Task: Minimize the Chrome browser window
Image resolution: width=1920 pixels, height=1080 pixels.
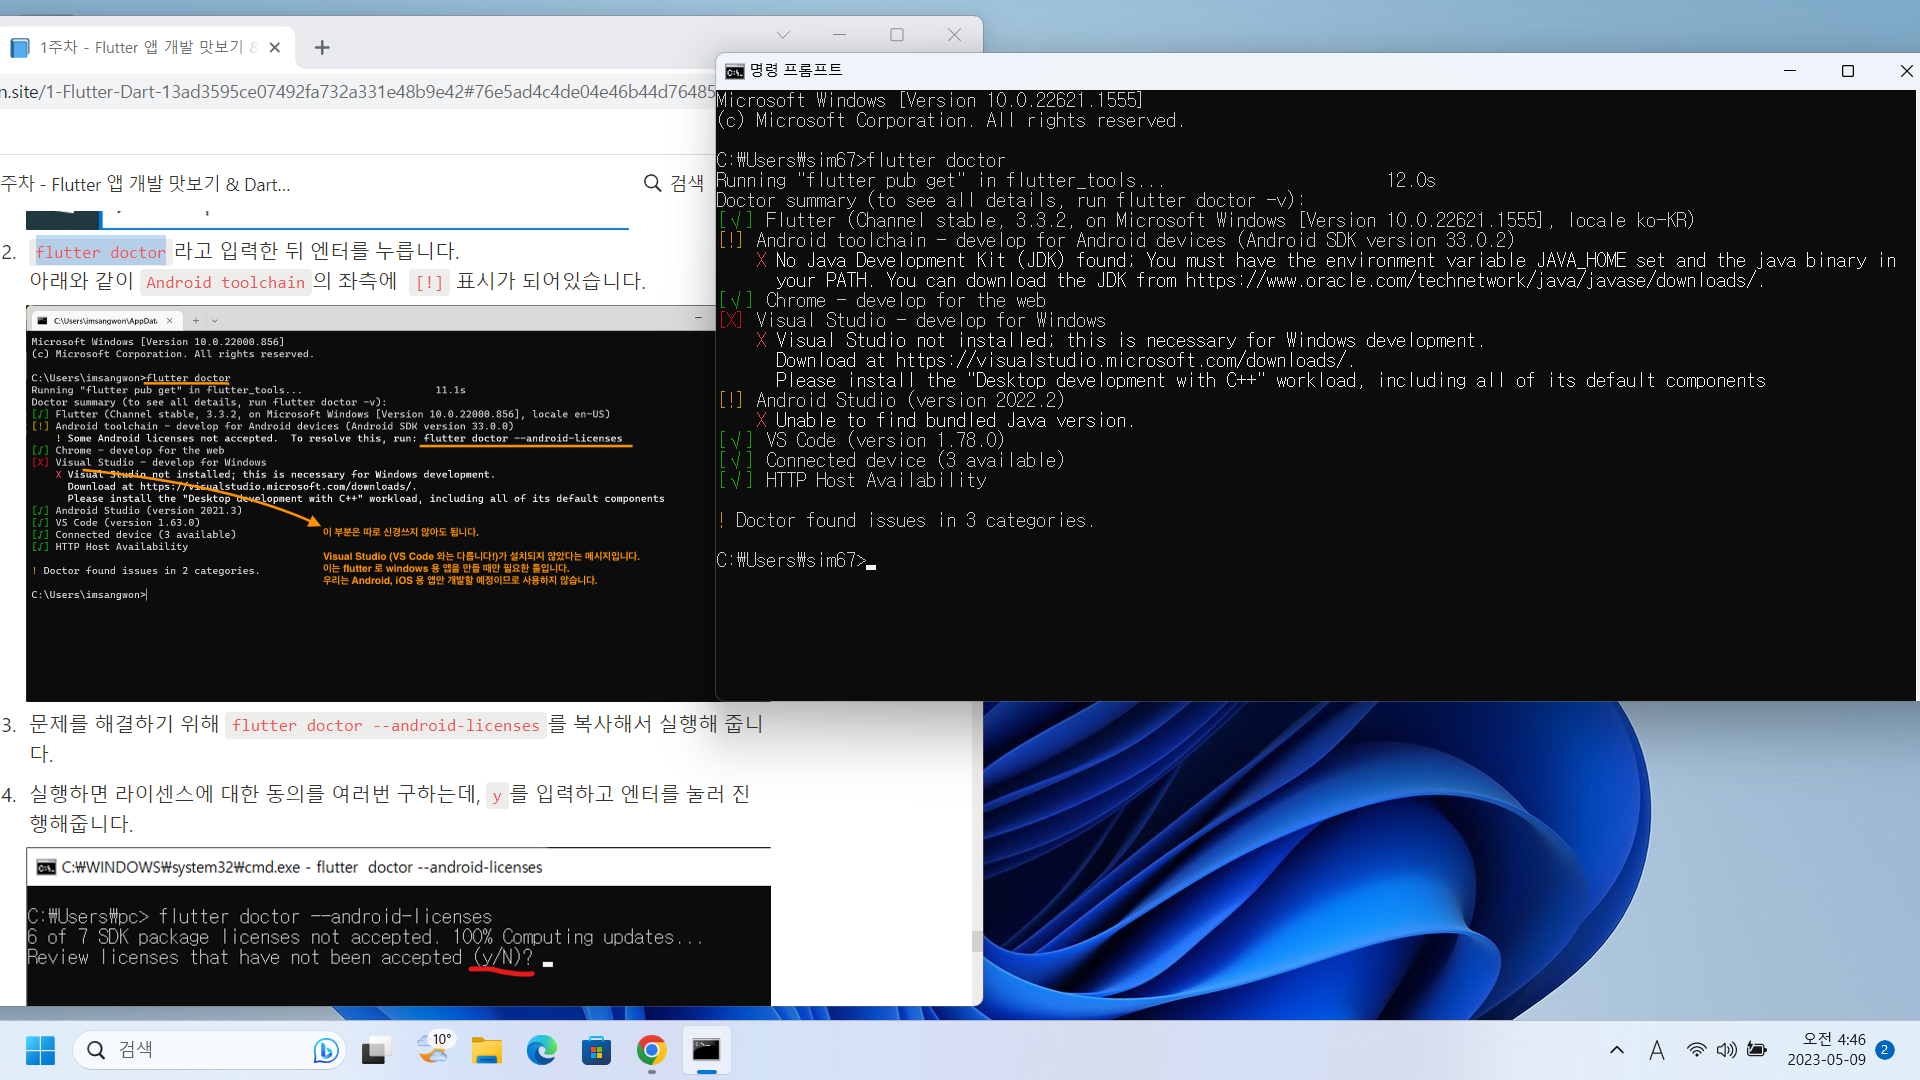Action: tap(839, 35)
